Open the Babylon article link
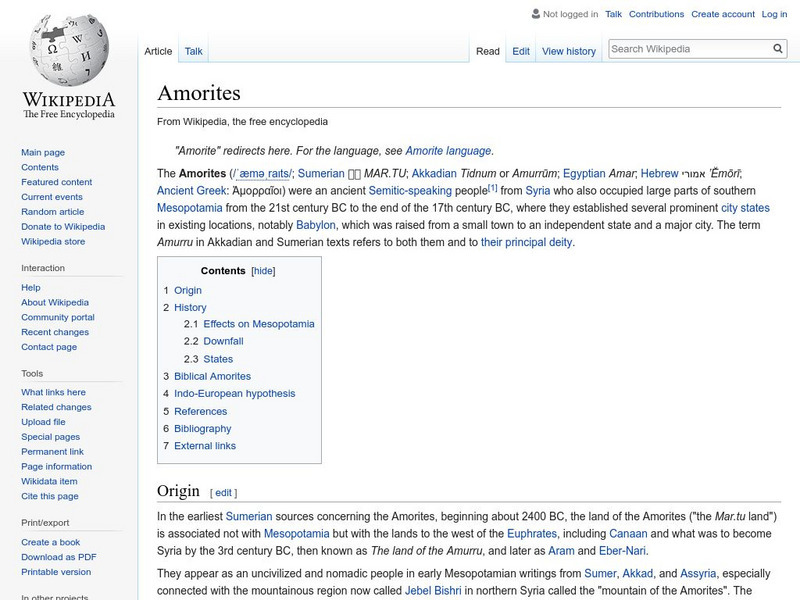This screenshot has width=800, height=600. pos(318,225)
